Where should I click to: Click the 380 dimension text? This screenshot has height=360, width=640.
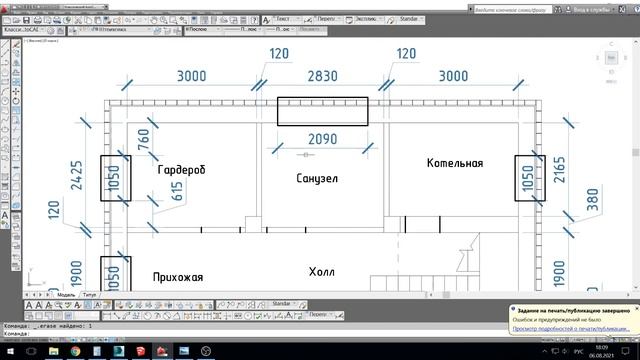(x=592, y=199)
